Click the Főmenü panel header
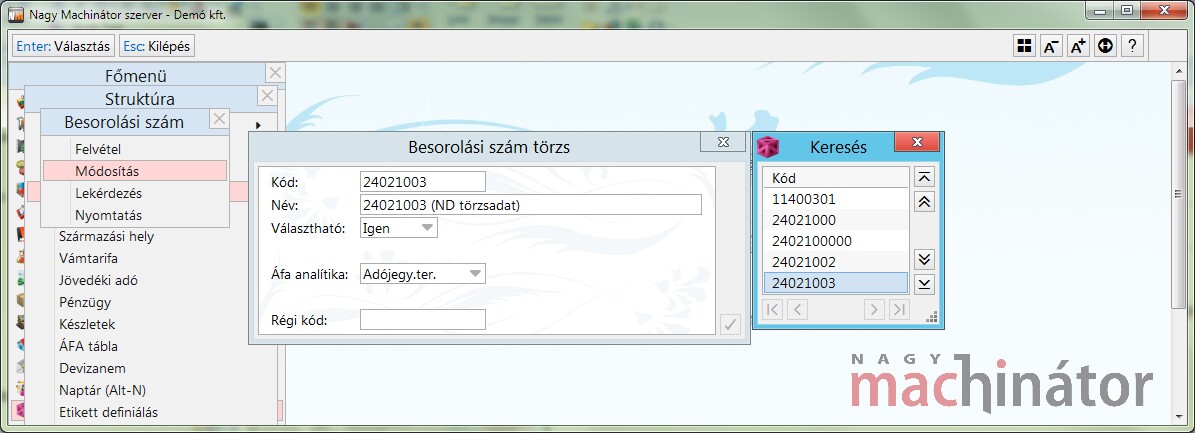 click(x=136, y=75)
